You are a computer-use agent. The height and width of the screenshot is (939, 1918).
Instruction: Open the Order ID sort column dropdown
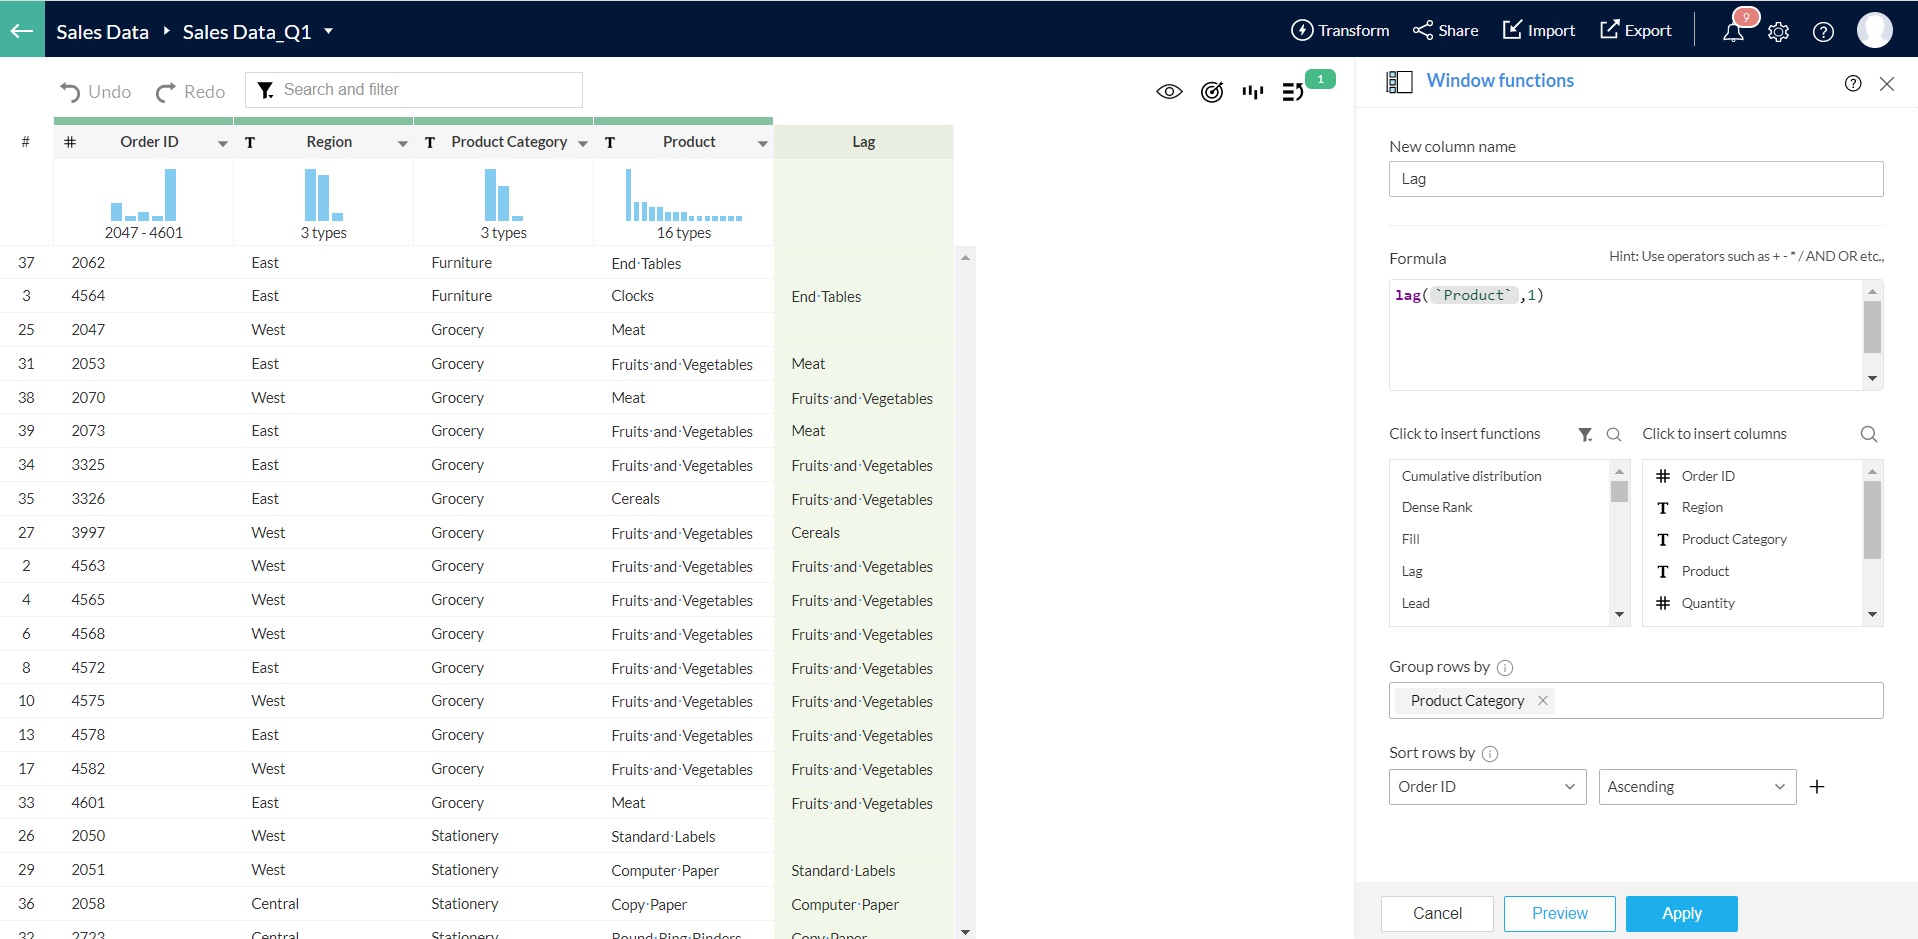[x=1487, y=787]
